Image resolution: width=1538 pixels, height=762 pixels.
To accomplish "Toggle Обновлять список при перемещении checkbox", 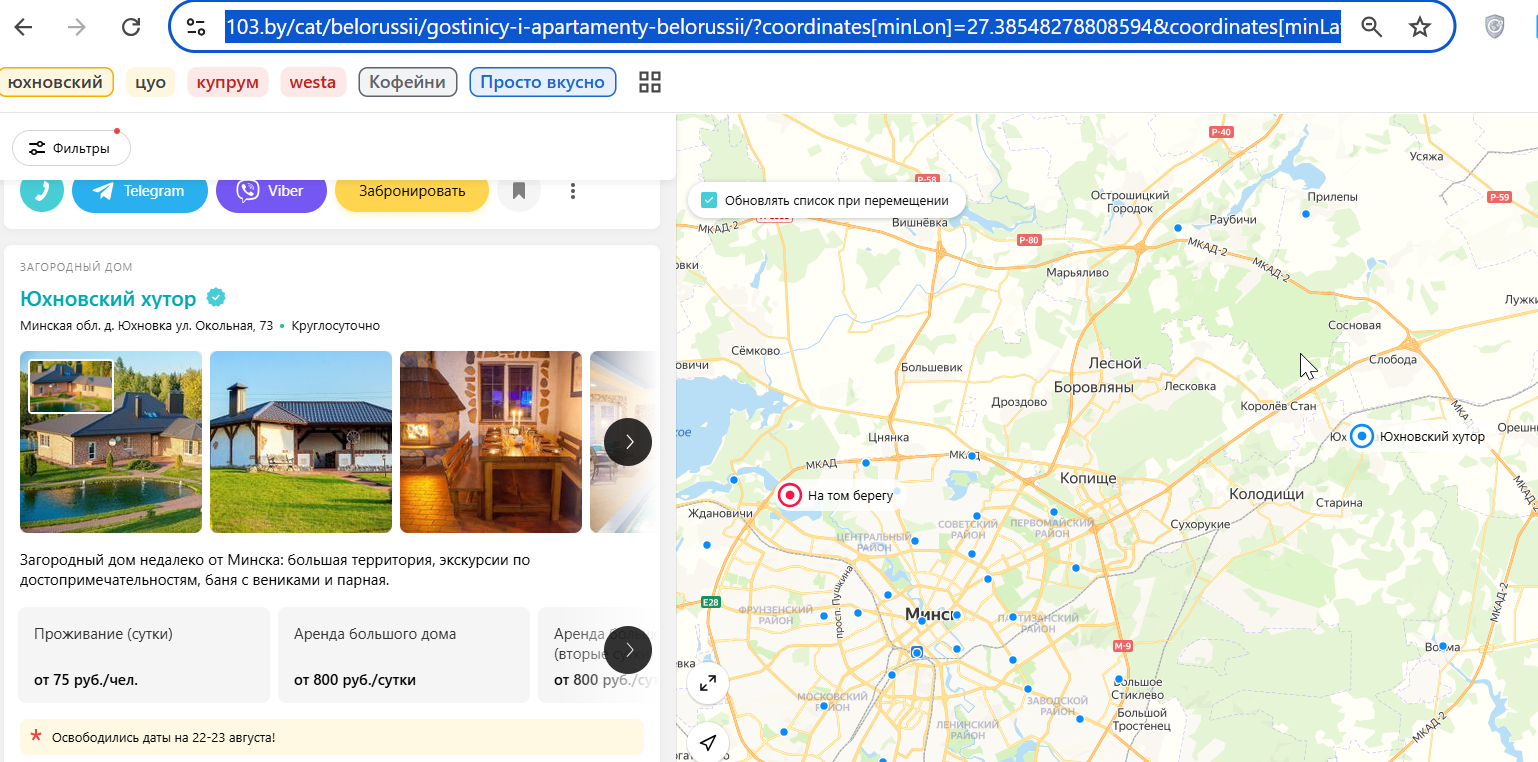I will pos(709,200).
